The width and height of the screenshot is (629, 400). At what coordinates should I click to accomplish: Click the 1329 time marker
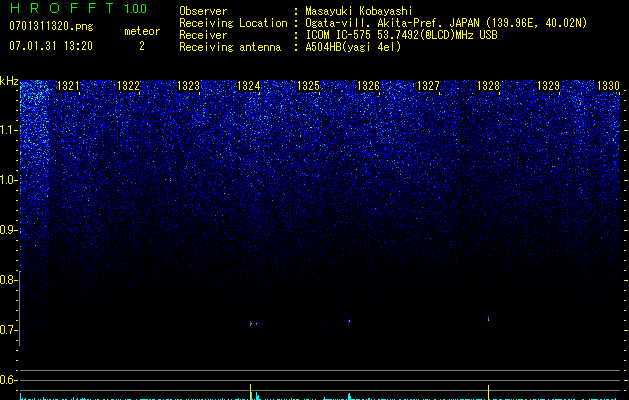pyautogui.click(x=548, y=86)
